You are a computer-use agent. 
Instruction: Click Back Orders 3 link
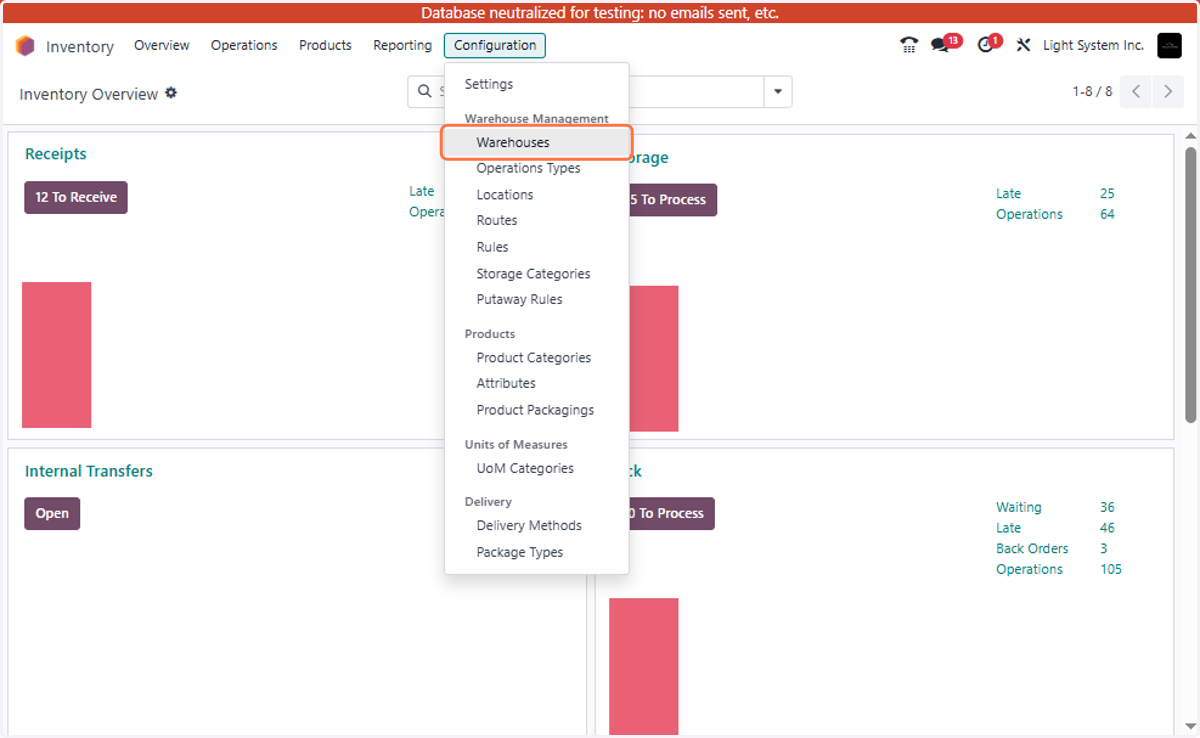click(x=1051, y=548)
